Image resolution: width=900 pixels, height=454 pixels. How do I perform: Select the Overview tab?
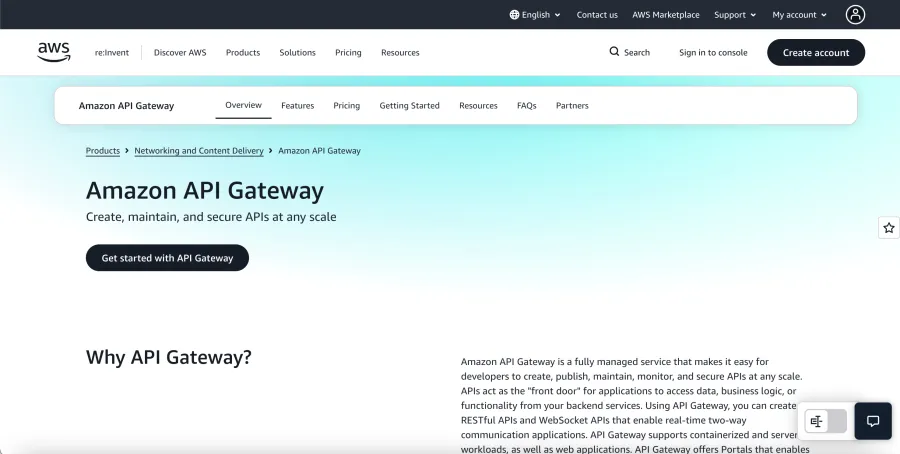coord(243,105)
